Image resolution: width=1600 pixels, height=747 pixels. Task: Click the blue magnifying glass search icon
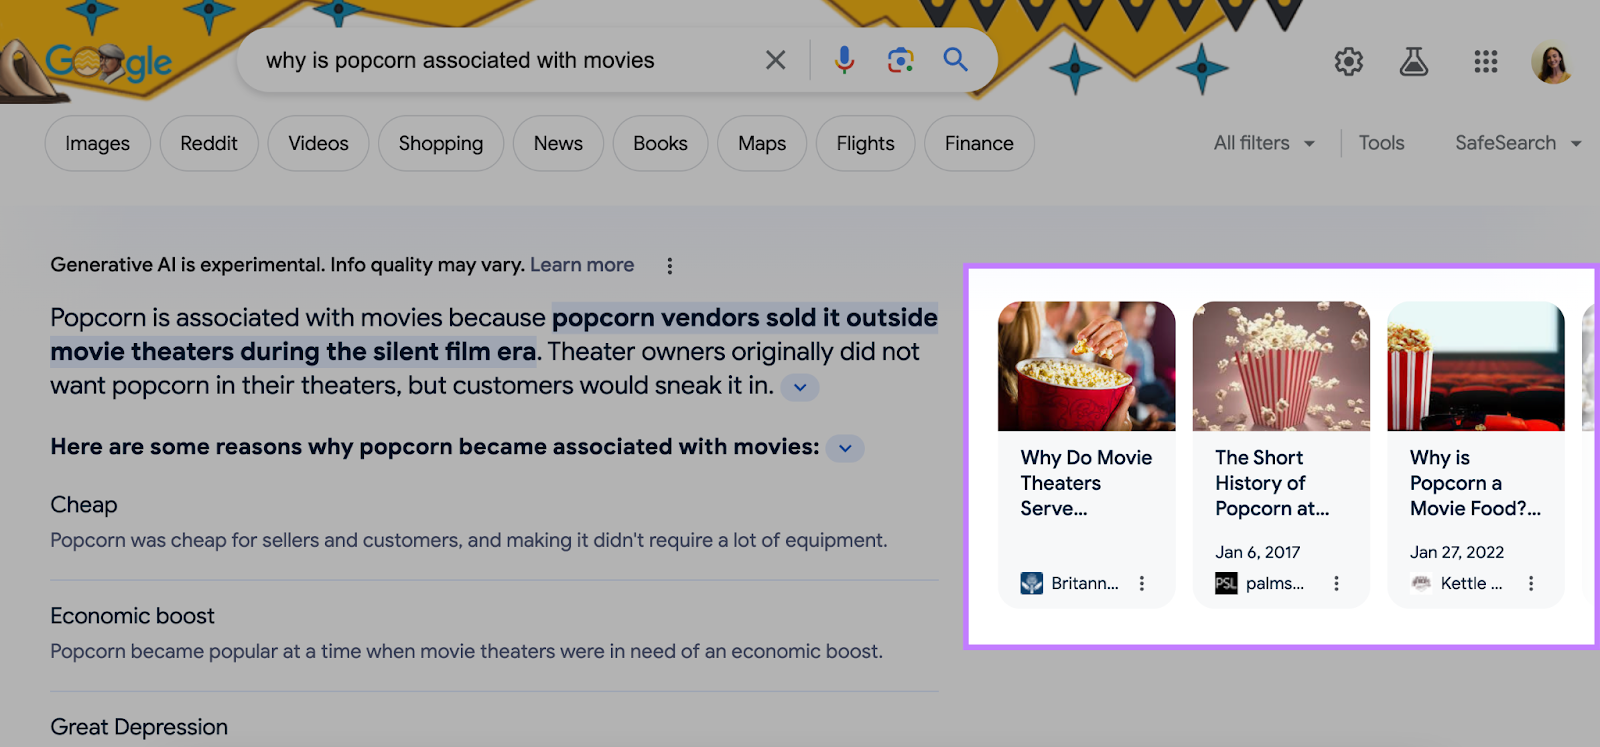[x=955, y=60]
